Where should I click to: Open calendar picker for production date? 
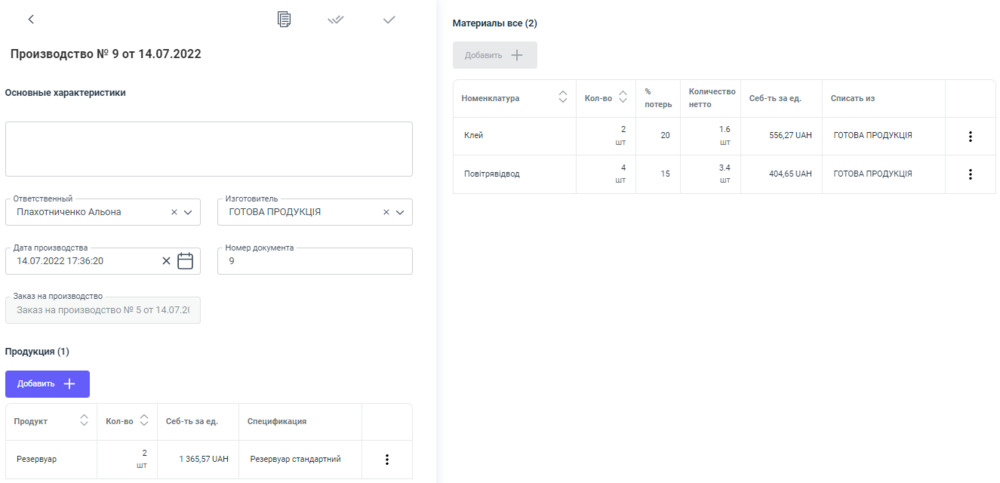click(x=185, y=261)
